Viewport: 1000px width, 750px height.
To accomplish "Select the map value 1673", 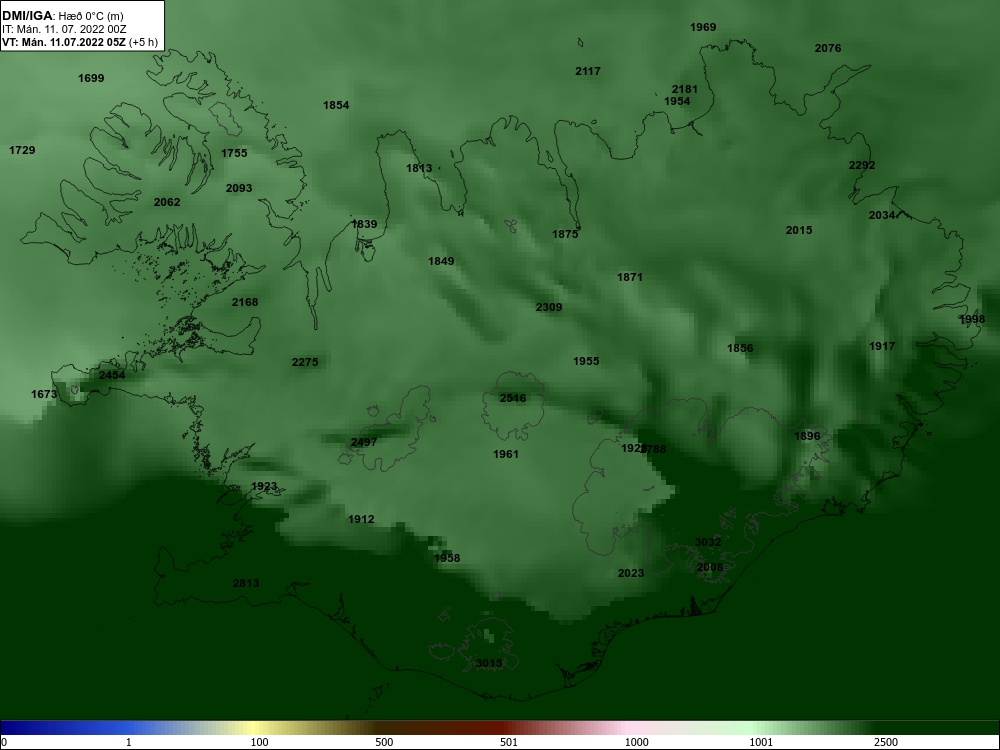I will (x=44, y=393).
